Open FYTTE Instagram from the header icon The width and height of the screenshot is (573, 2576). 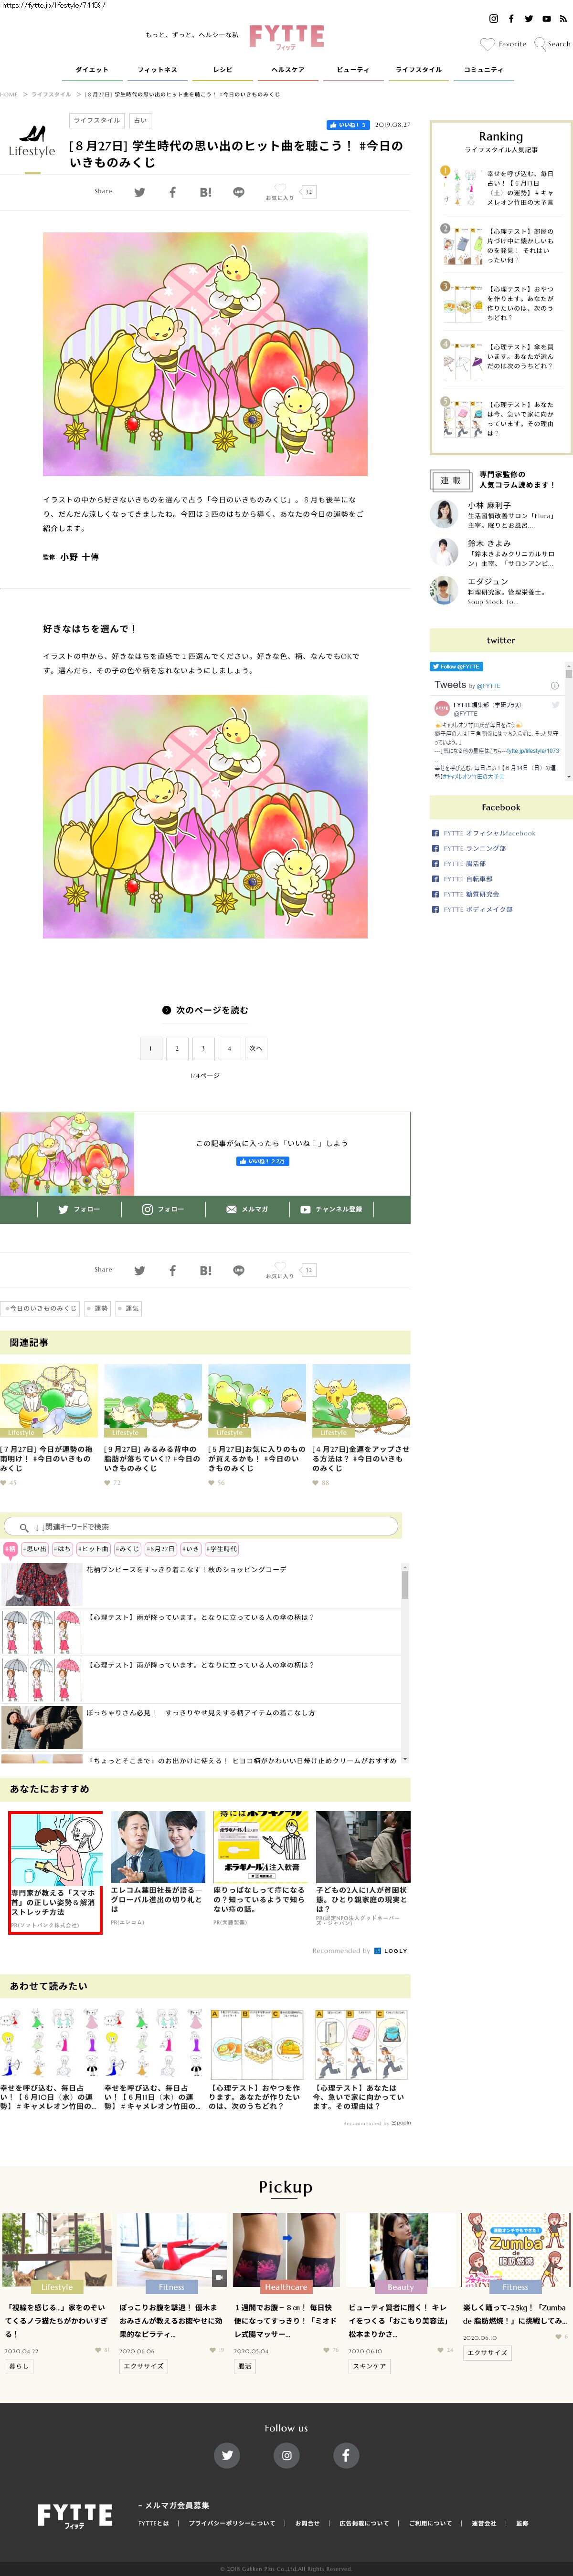(x=492, y=19)
